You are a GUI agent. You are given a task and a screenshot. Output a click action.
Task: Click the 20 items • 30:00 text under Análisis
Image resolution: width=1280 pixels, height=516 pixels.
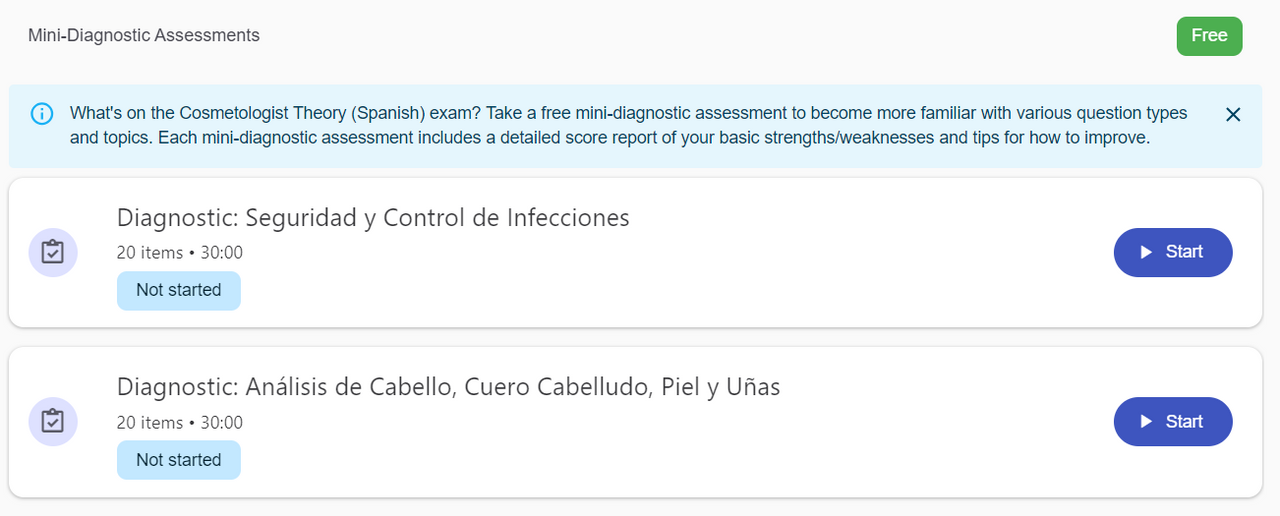tap(180, 423)
